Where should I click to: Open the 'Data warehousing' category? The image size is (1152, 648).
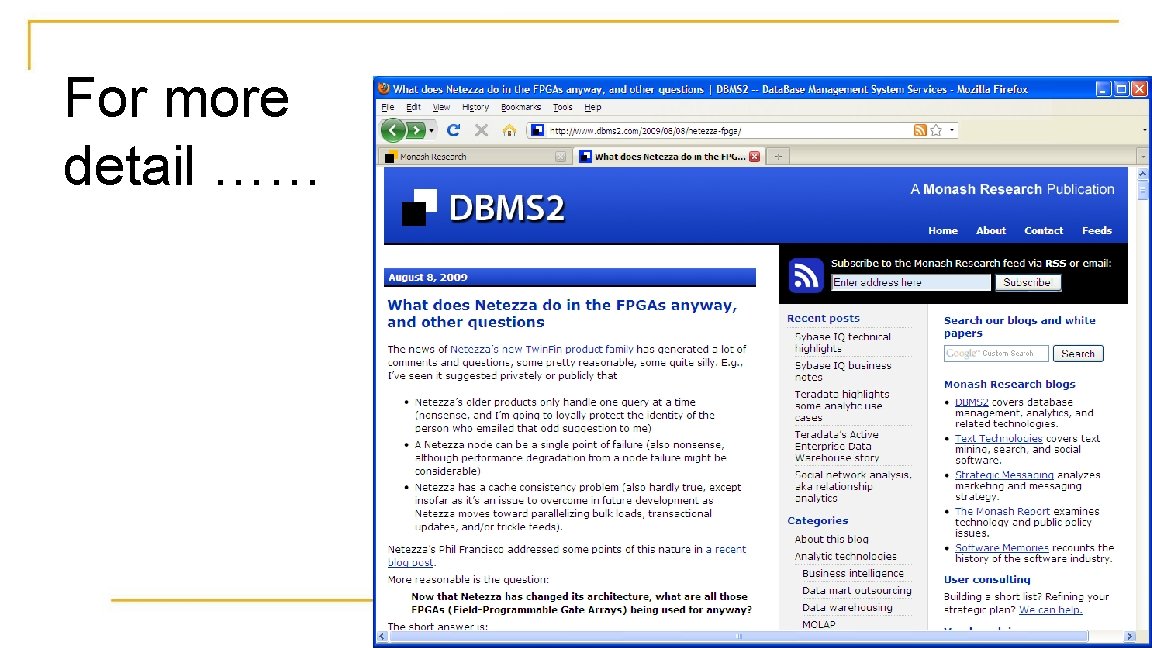pos(847,608)
